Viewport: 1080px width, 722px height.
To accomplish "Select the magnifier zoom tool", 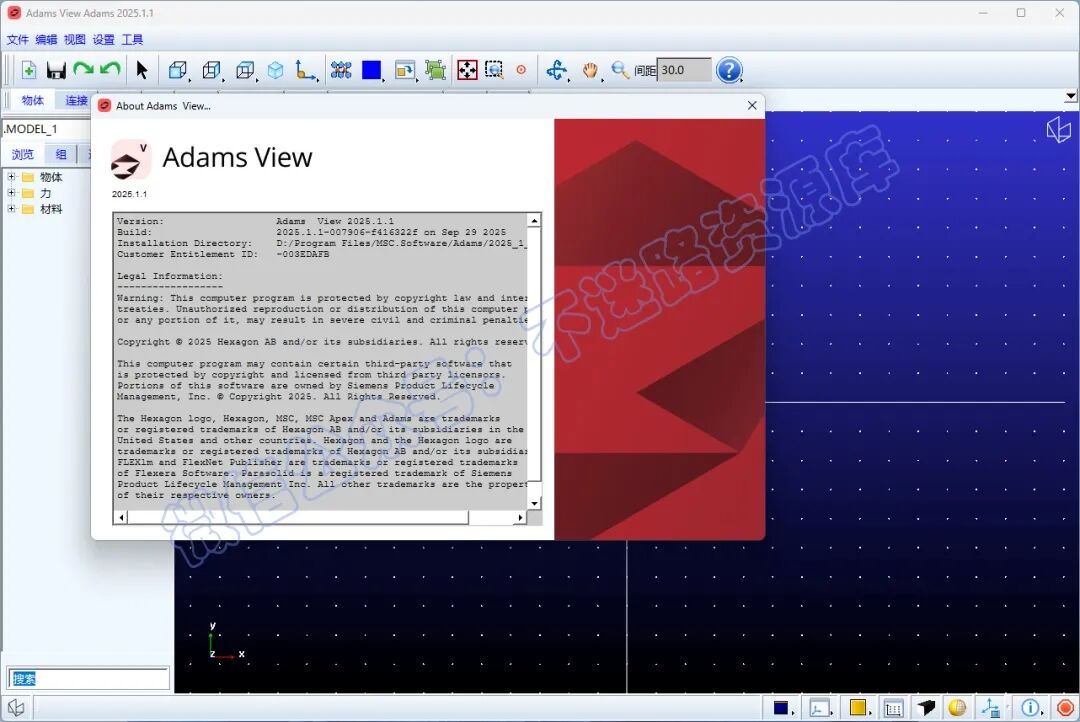I will pos(620,70).
